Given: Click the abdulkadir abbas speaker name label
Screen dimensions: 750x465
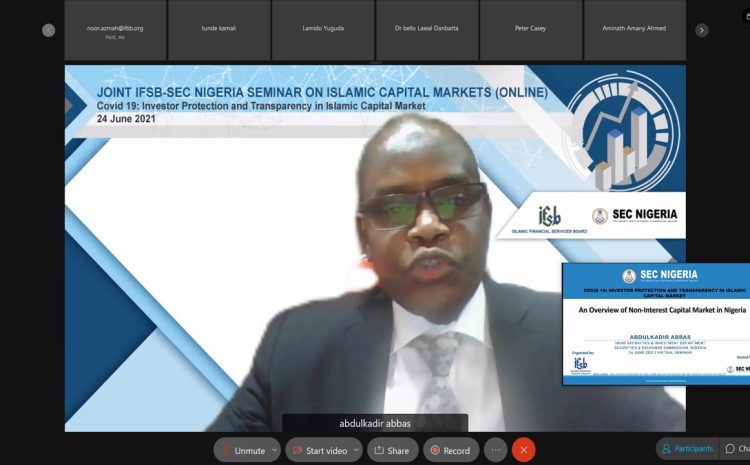Looking at the screenshot, I should tap(375, 423).
